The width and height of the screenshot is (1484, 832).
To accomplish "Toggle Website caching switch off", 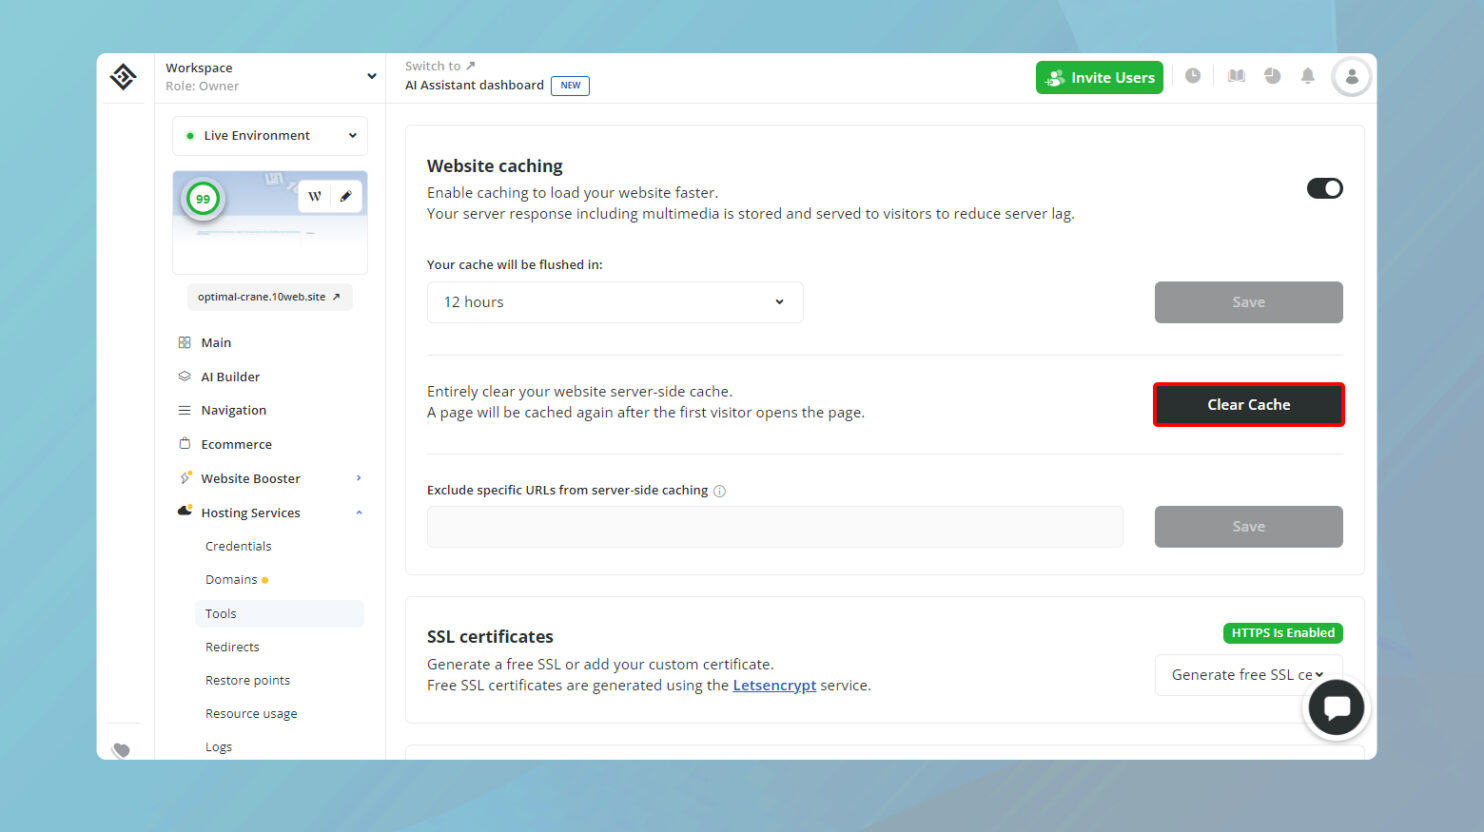I will 1324,188.
